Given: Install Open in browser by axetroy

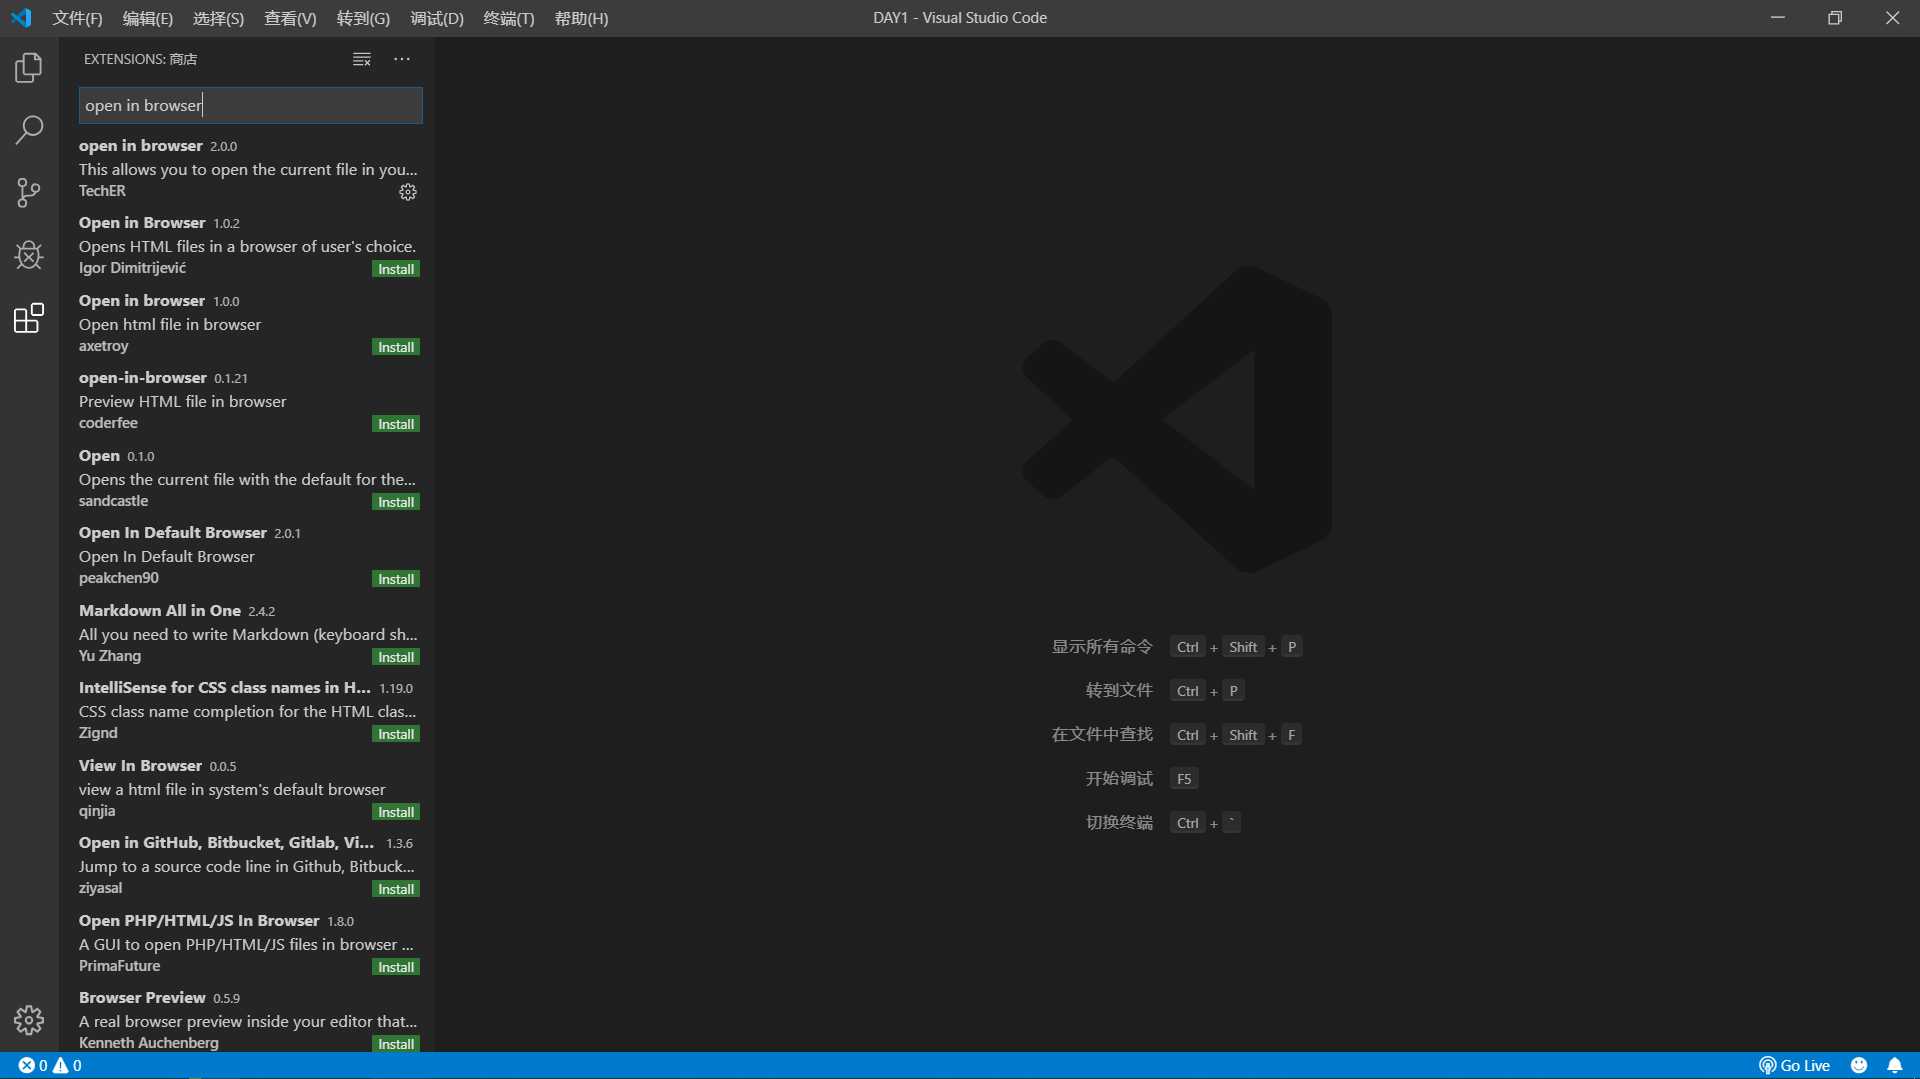Looking at the screenshot, I should (x=396, y=347).
